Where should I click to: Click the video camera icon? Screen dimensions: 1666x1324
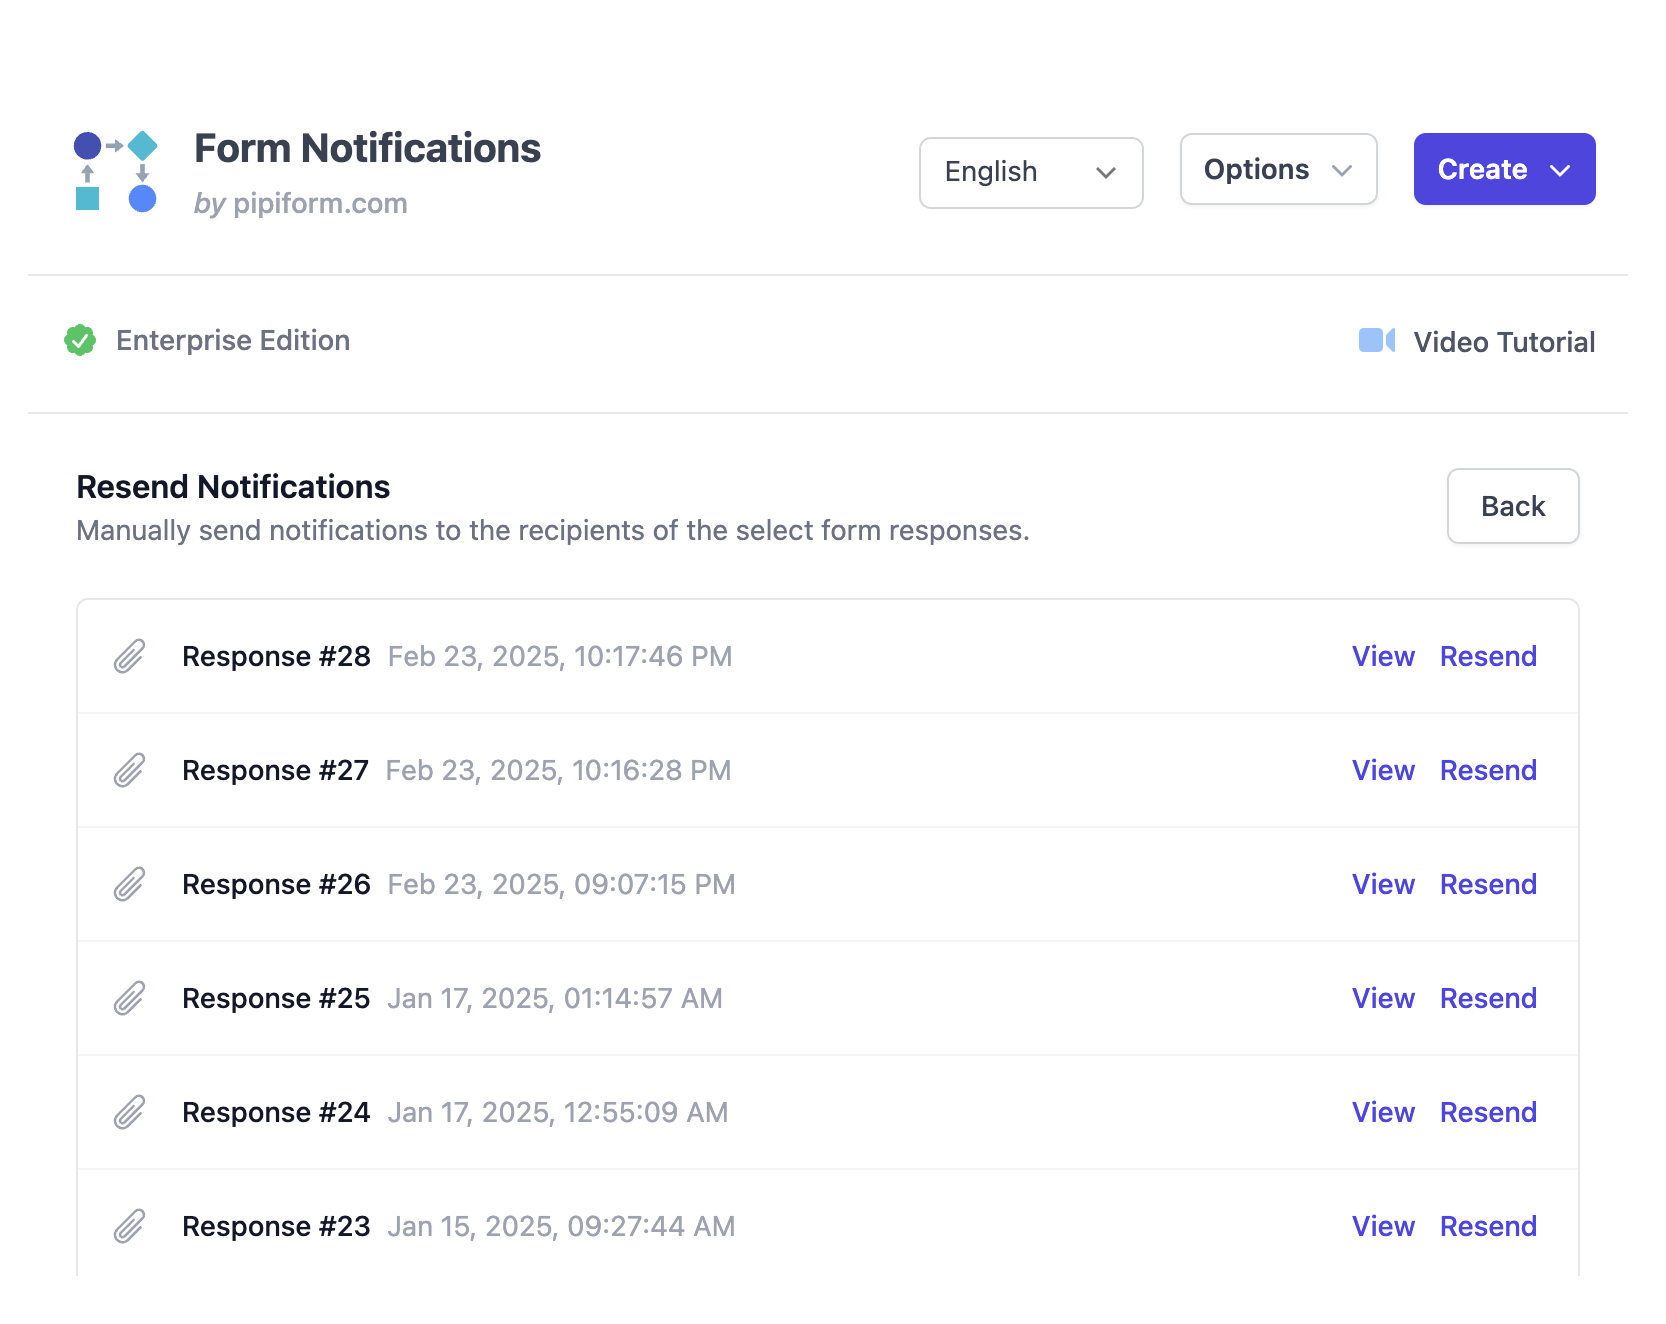[1376, 341]
